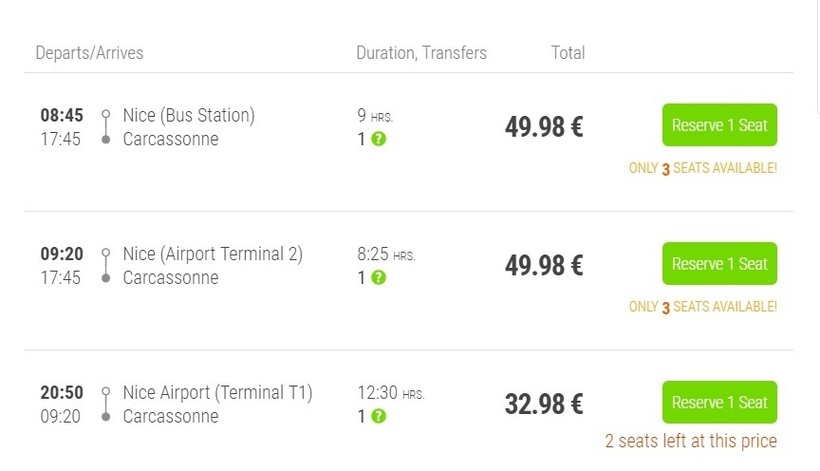Viewport: 820px width, 471px height.
Task: Reserve 1 seat on the 09:20 departure
Action: 720,263
